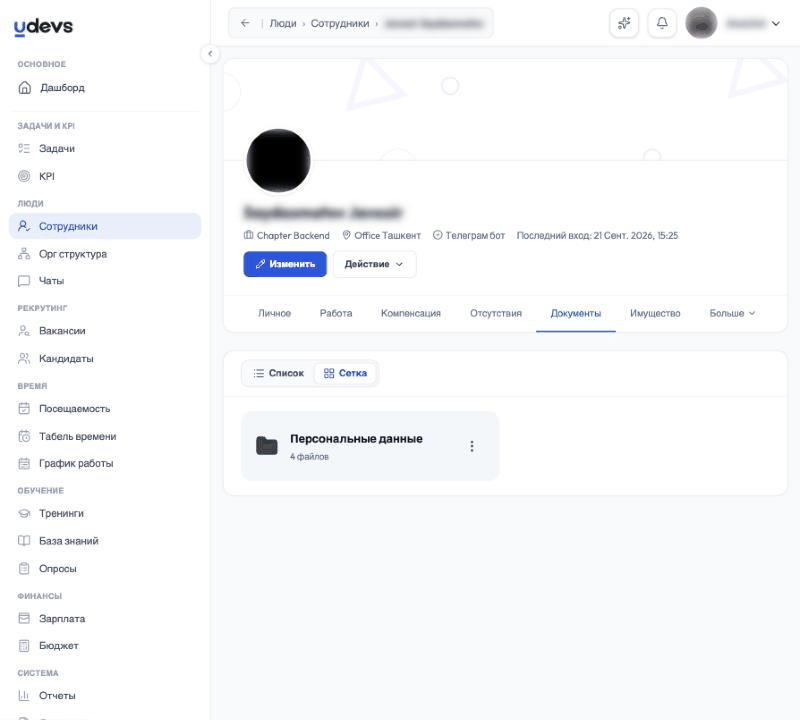Open База знаний
This screenshot has width=800, height=720.
105,541
